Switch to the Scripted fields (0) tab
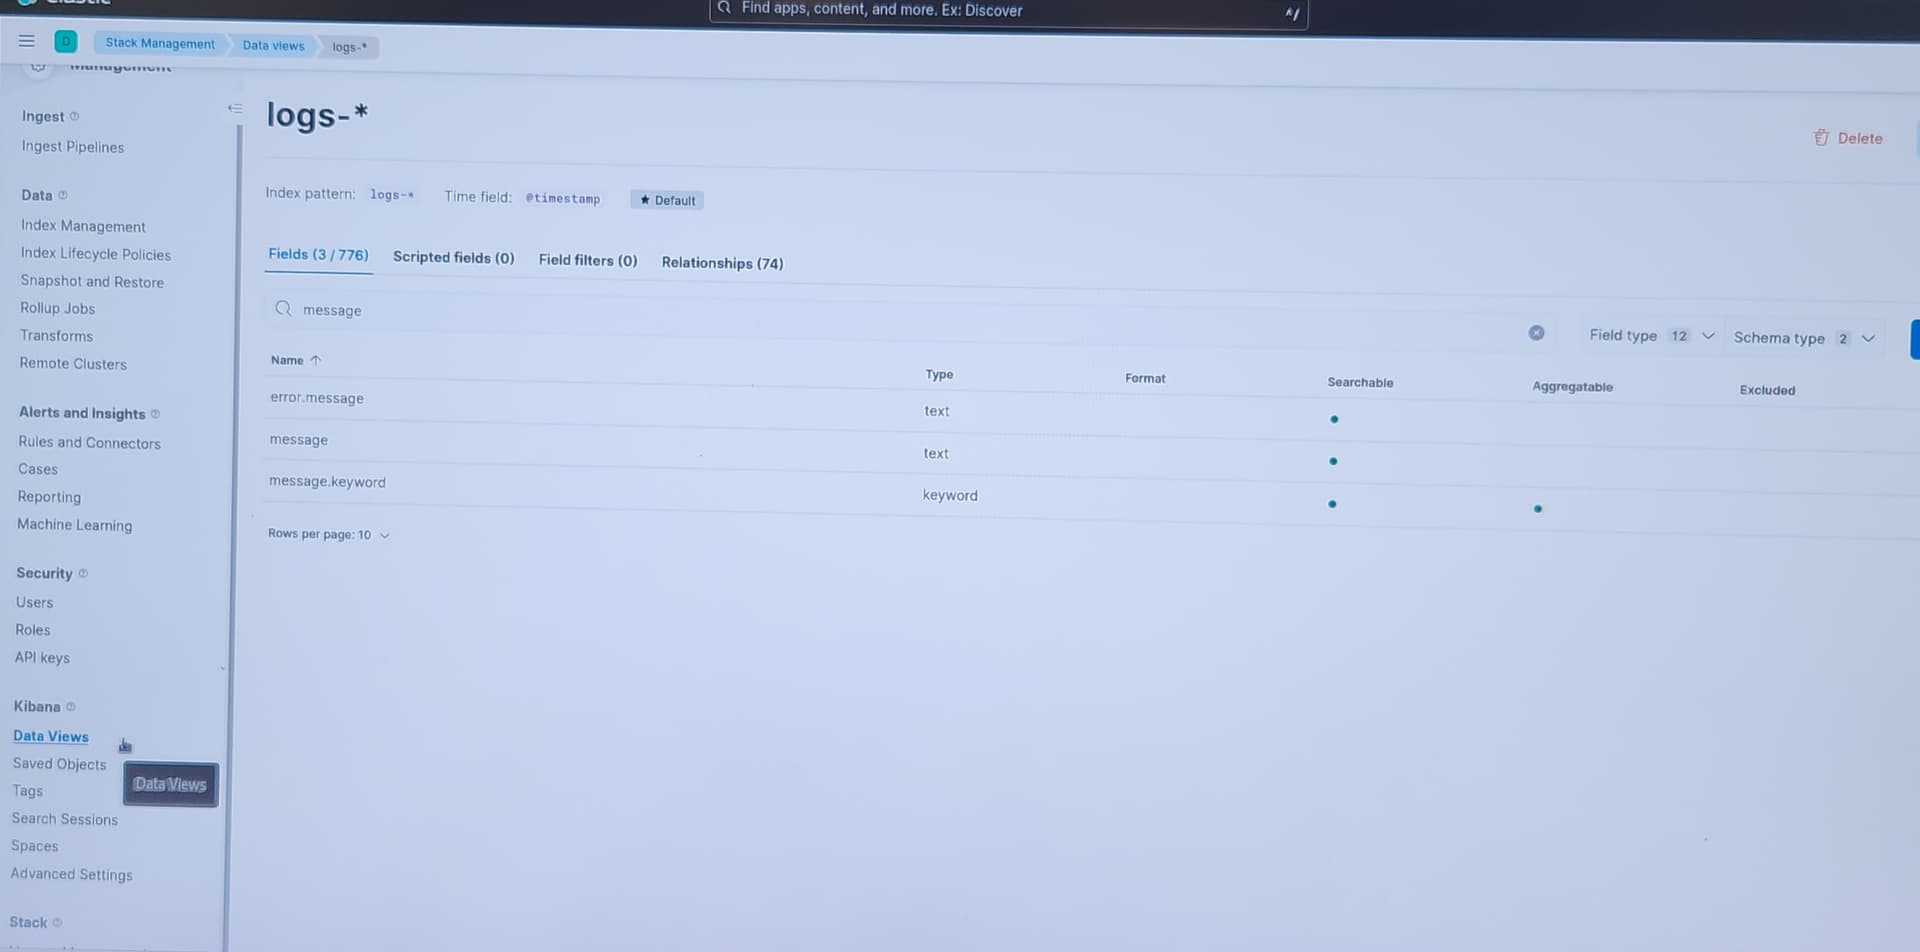The width and height of the screenshot is (1920, 952). pos(453,257)
